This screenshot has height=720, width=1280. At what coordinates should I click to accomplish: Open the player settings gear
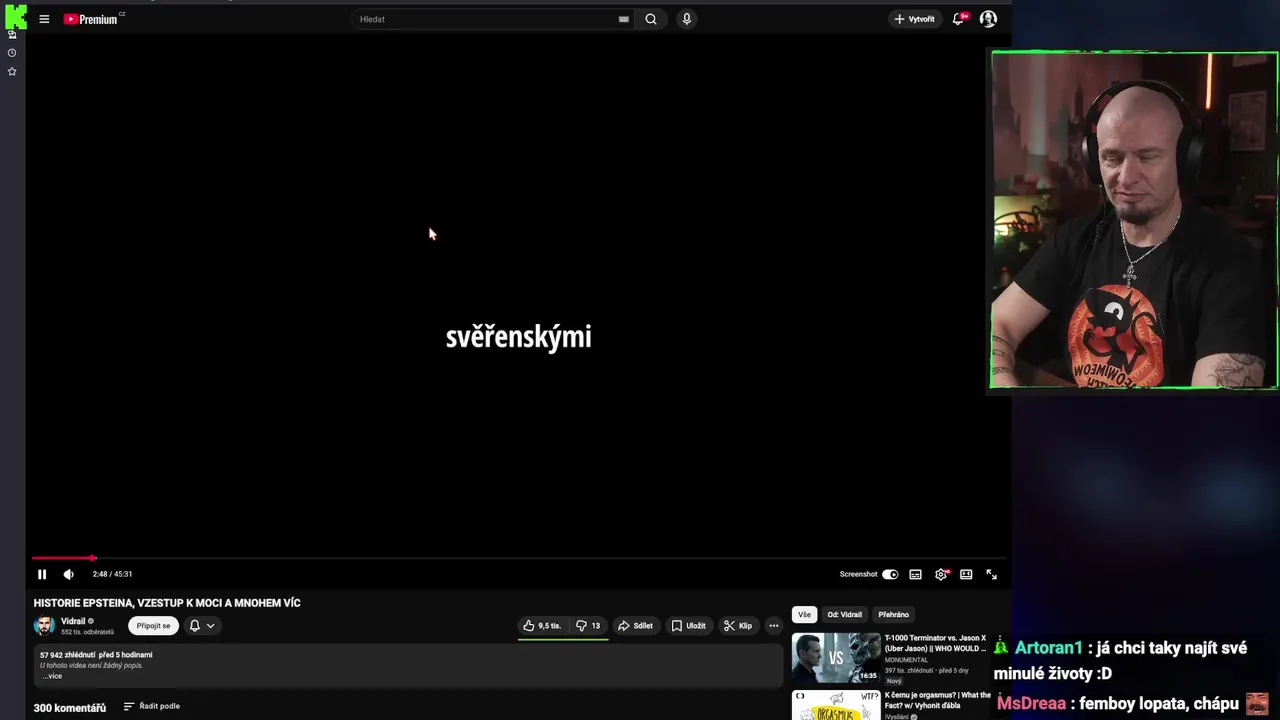941,574
